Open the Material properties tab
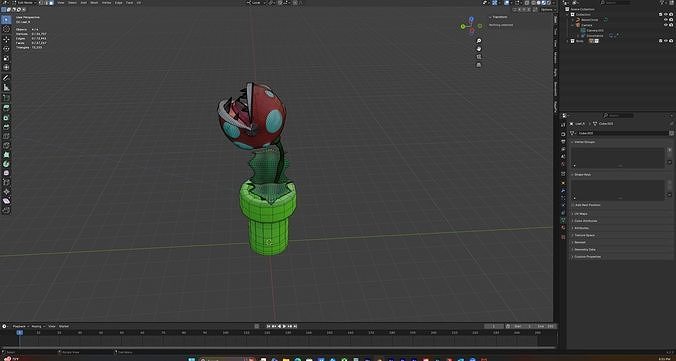Viewport: 676px width, 361px height. (x=563, y=227)
